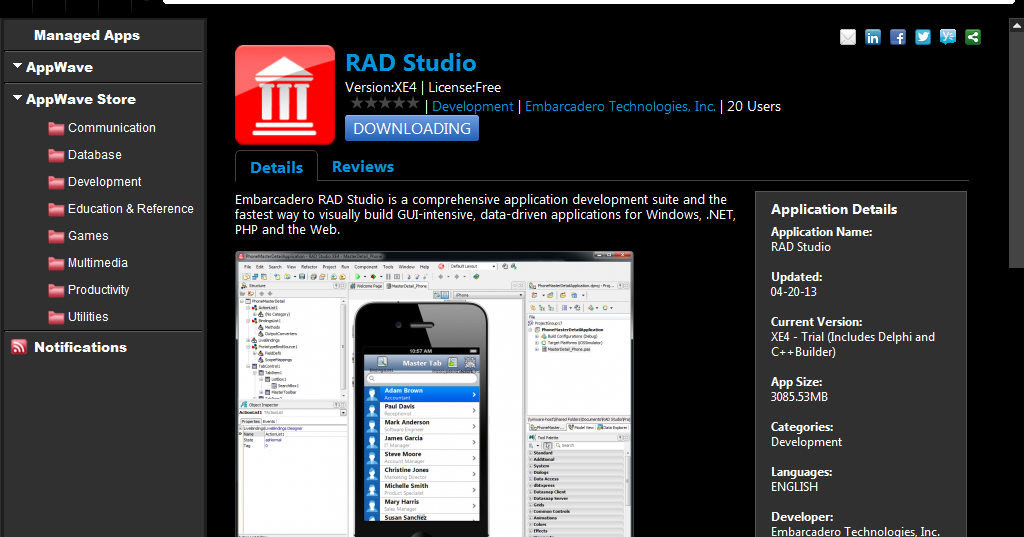Screen dimensions: 1024x537
Task: Share on Yammer icon
Action: [x=948, y=37]
